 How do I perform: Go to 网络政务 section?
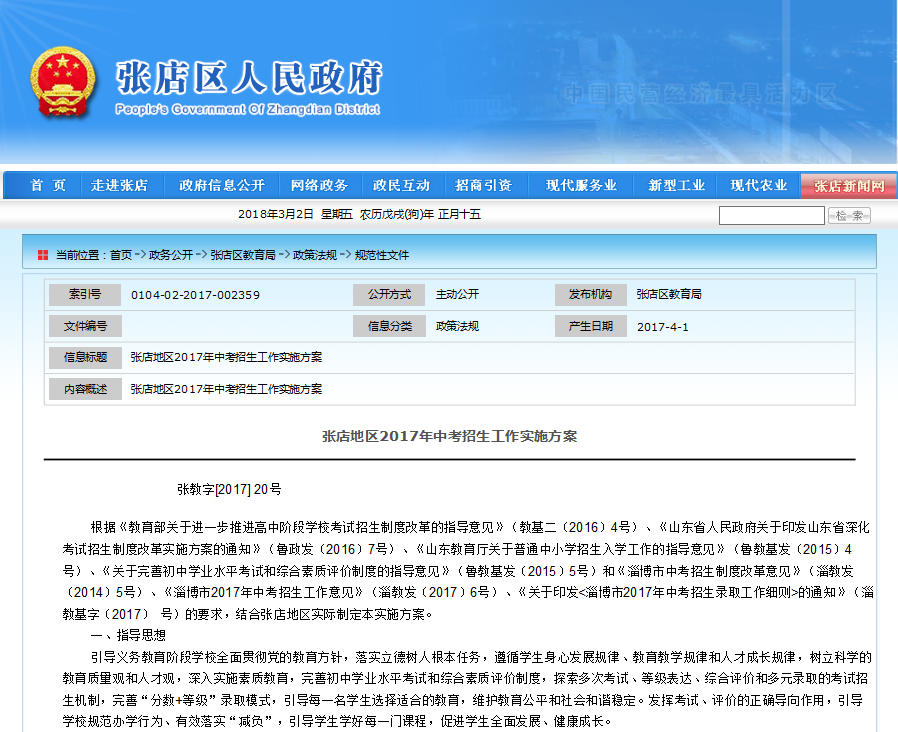(x=319, y=186)
